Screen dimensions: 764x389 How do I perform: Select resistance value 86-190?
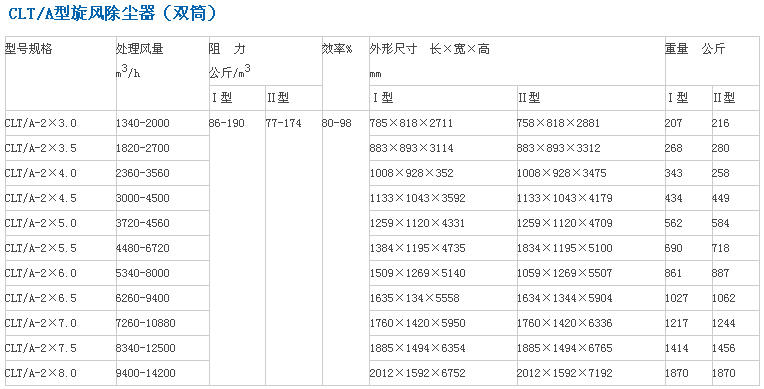coord(227,123)
